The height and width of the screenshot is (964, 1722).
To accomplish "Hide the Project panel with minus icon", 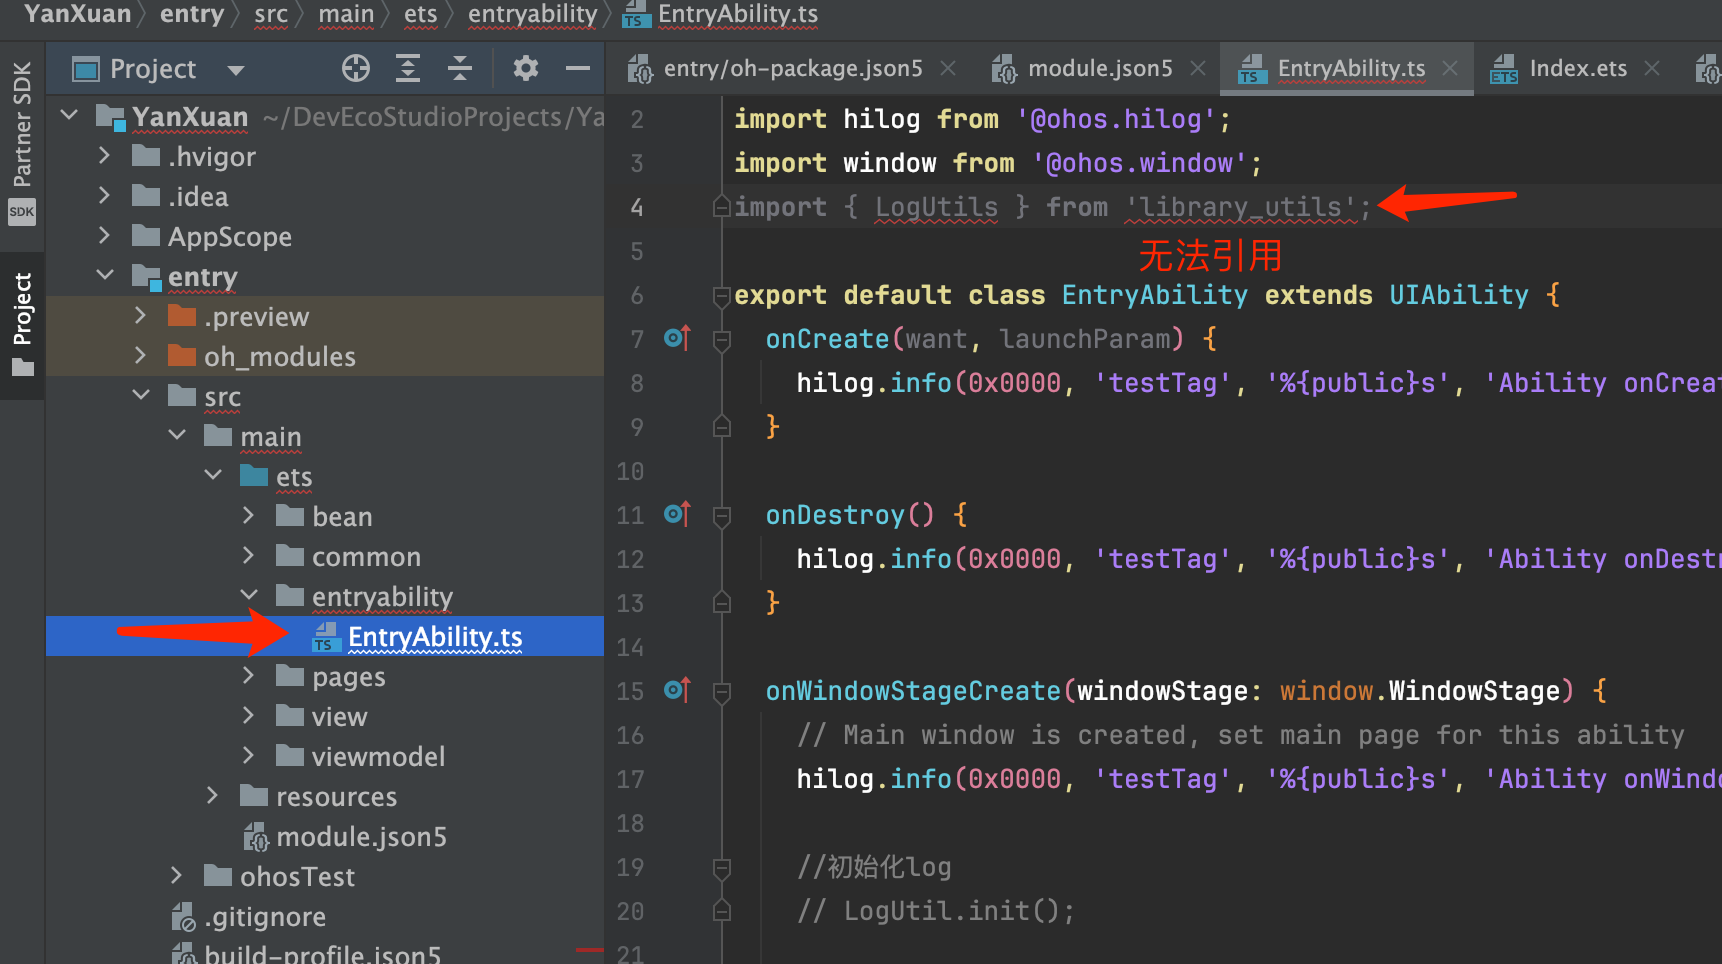I will tap(578, 68).
